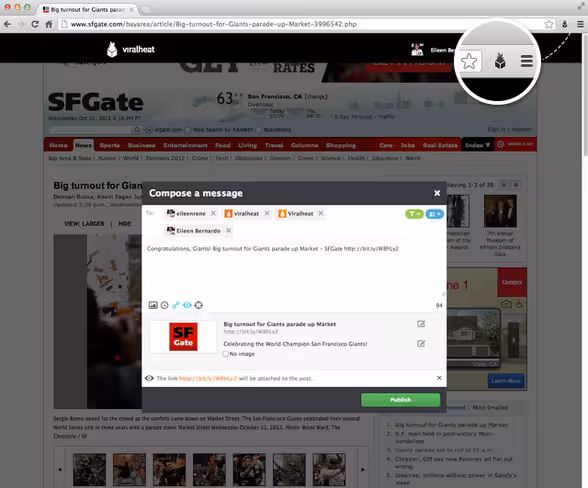Open the News tab in SFGate navigation
Viewport: 588px width, 488px height.
pyautogui.click(x=83, y=145)
